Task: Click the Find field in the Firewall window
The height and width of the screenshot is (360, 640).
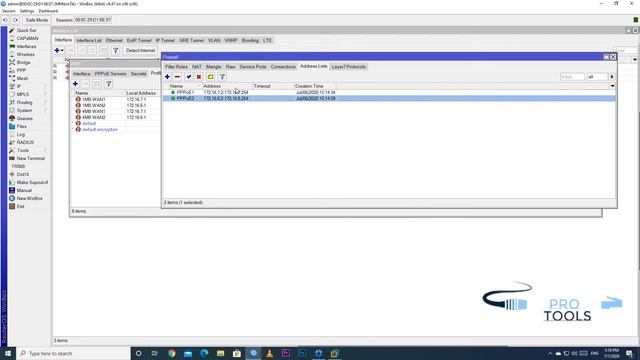Action: pos(572,77)
